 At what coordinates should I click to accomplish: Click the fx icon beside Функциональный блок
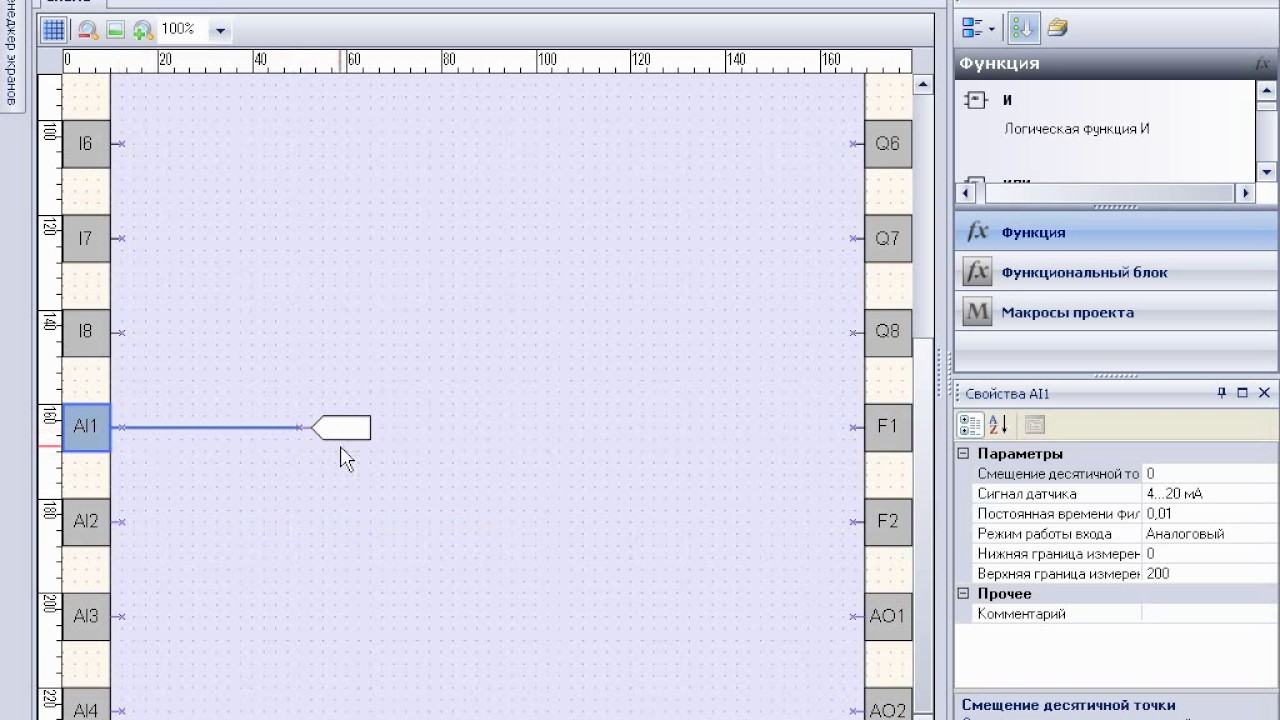977,272
